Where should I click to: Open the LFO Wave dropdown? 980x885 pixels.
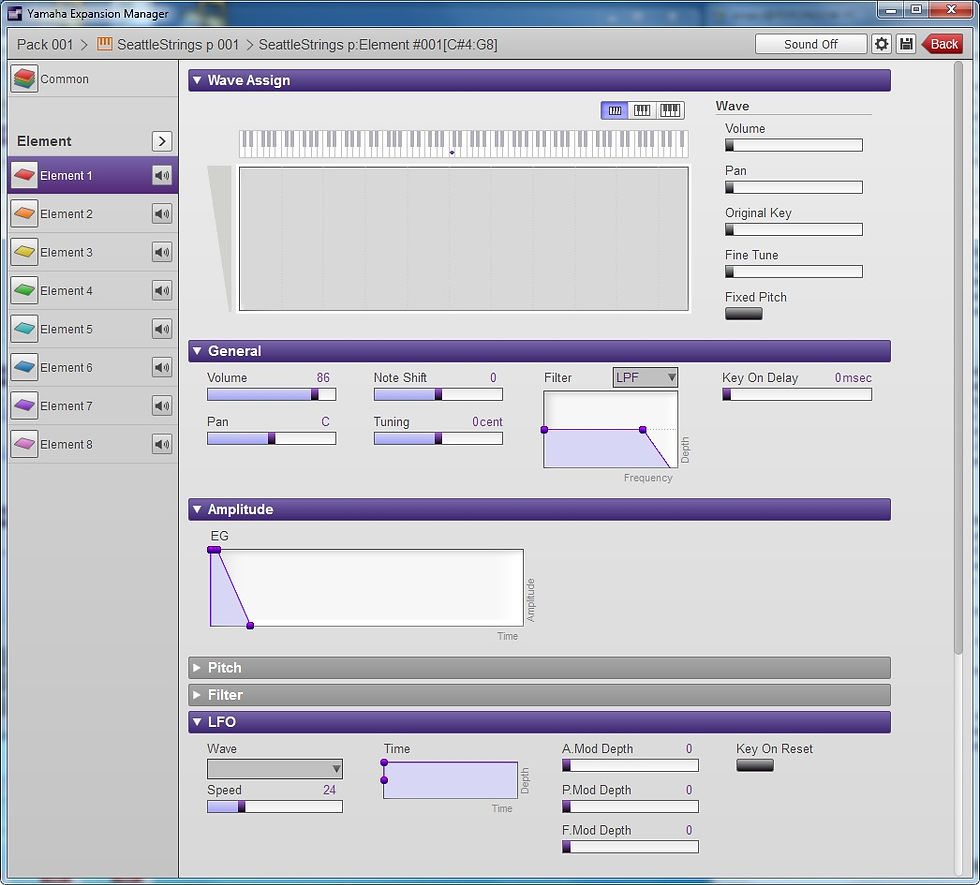(x=274, y=769)
